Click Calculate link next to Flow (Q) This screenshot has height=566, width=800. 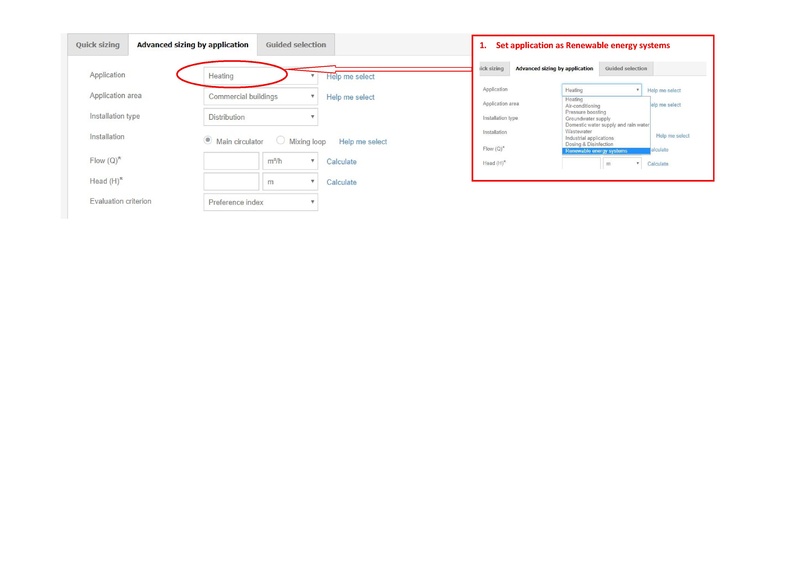point(341,162)
